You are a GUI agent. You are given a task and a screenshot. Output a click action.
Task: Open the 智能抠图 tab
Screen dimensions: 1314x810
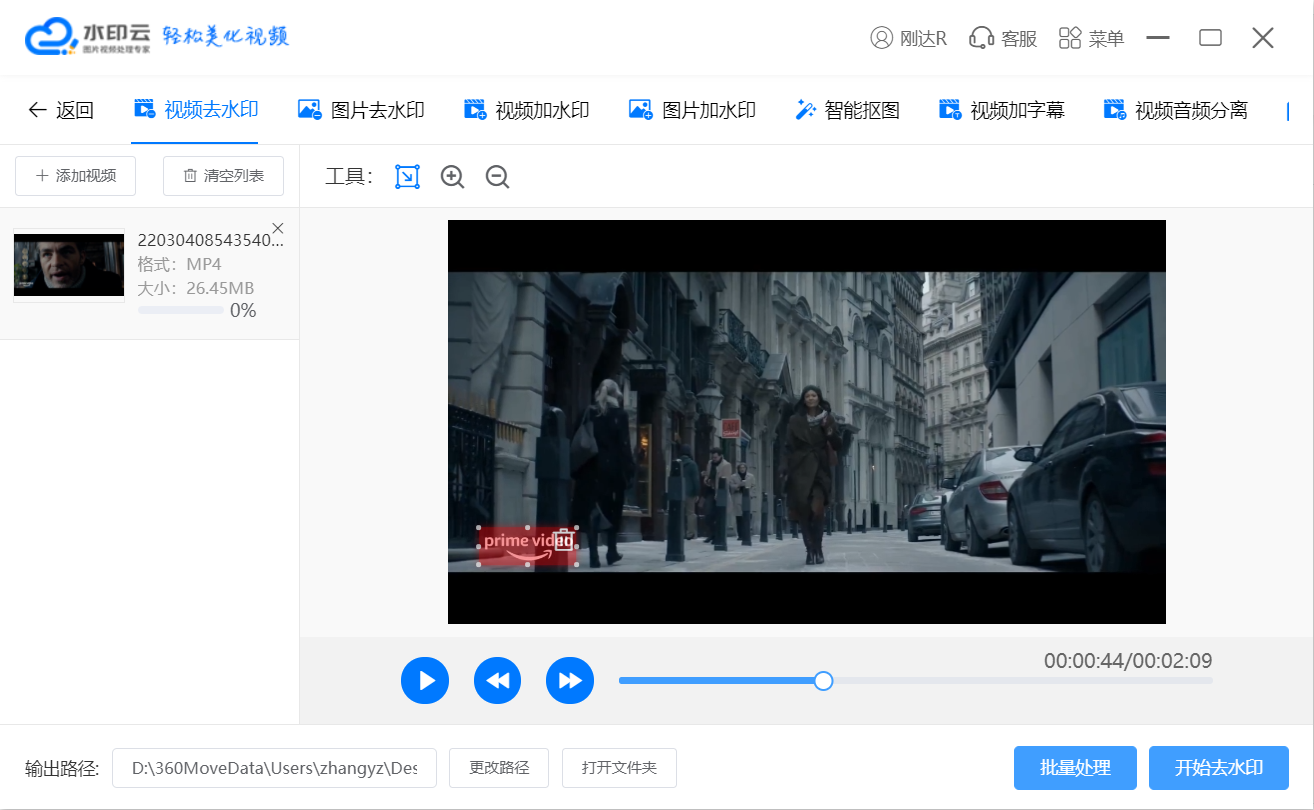click(847, 110)
